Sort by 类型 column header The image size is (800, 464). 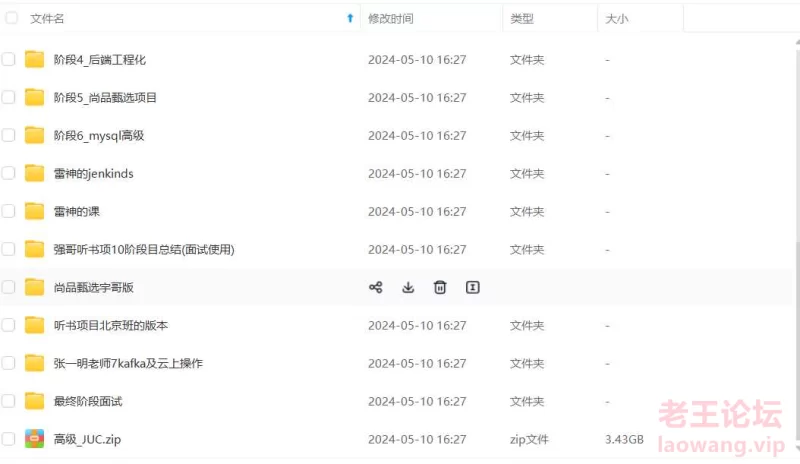[522, 19]
